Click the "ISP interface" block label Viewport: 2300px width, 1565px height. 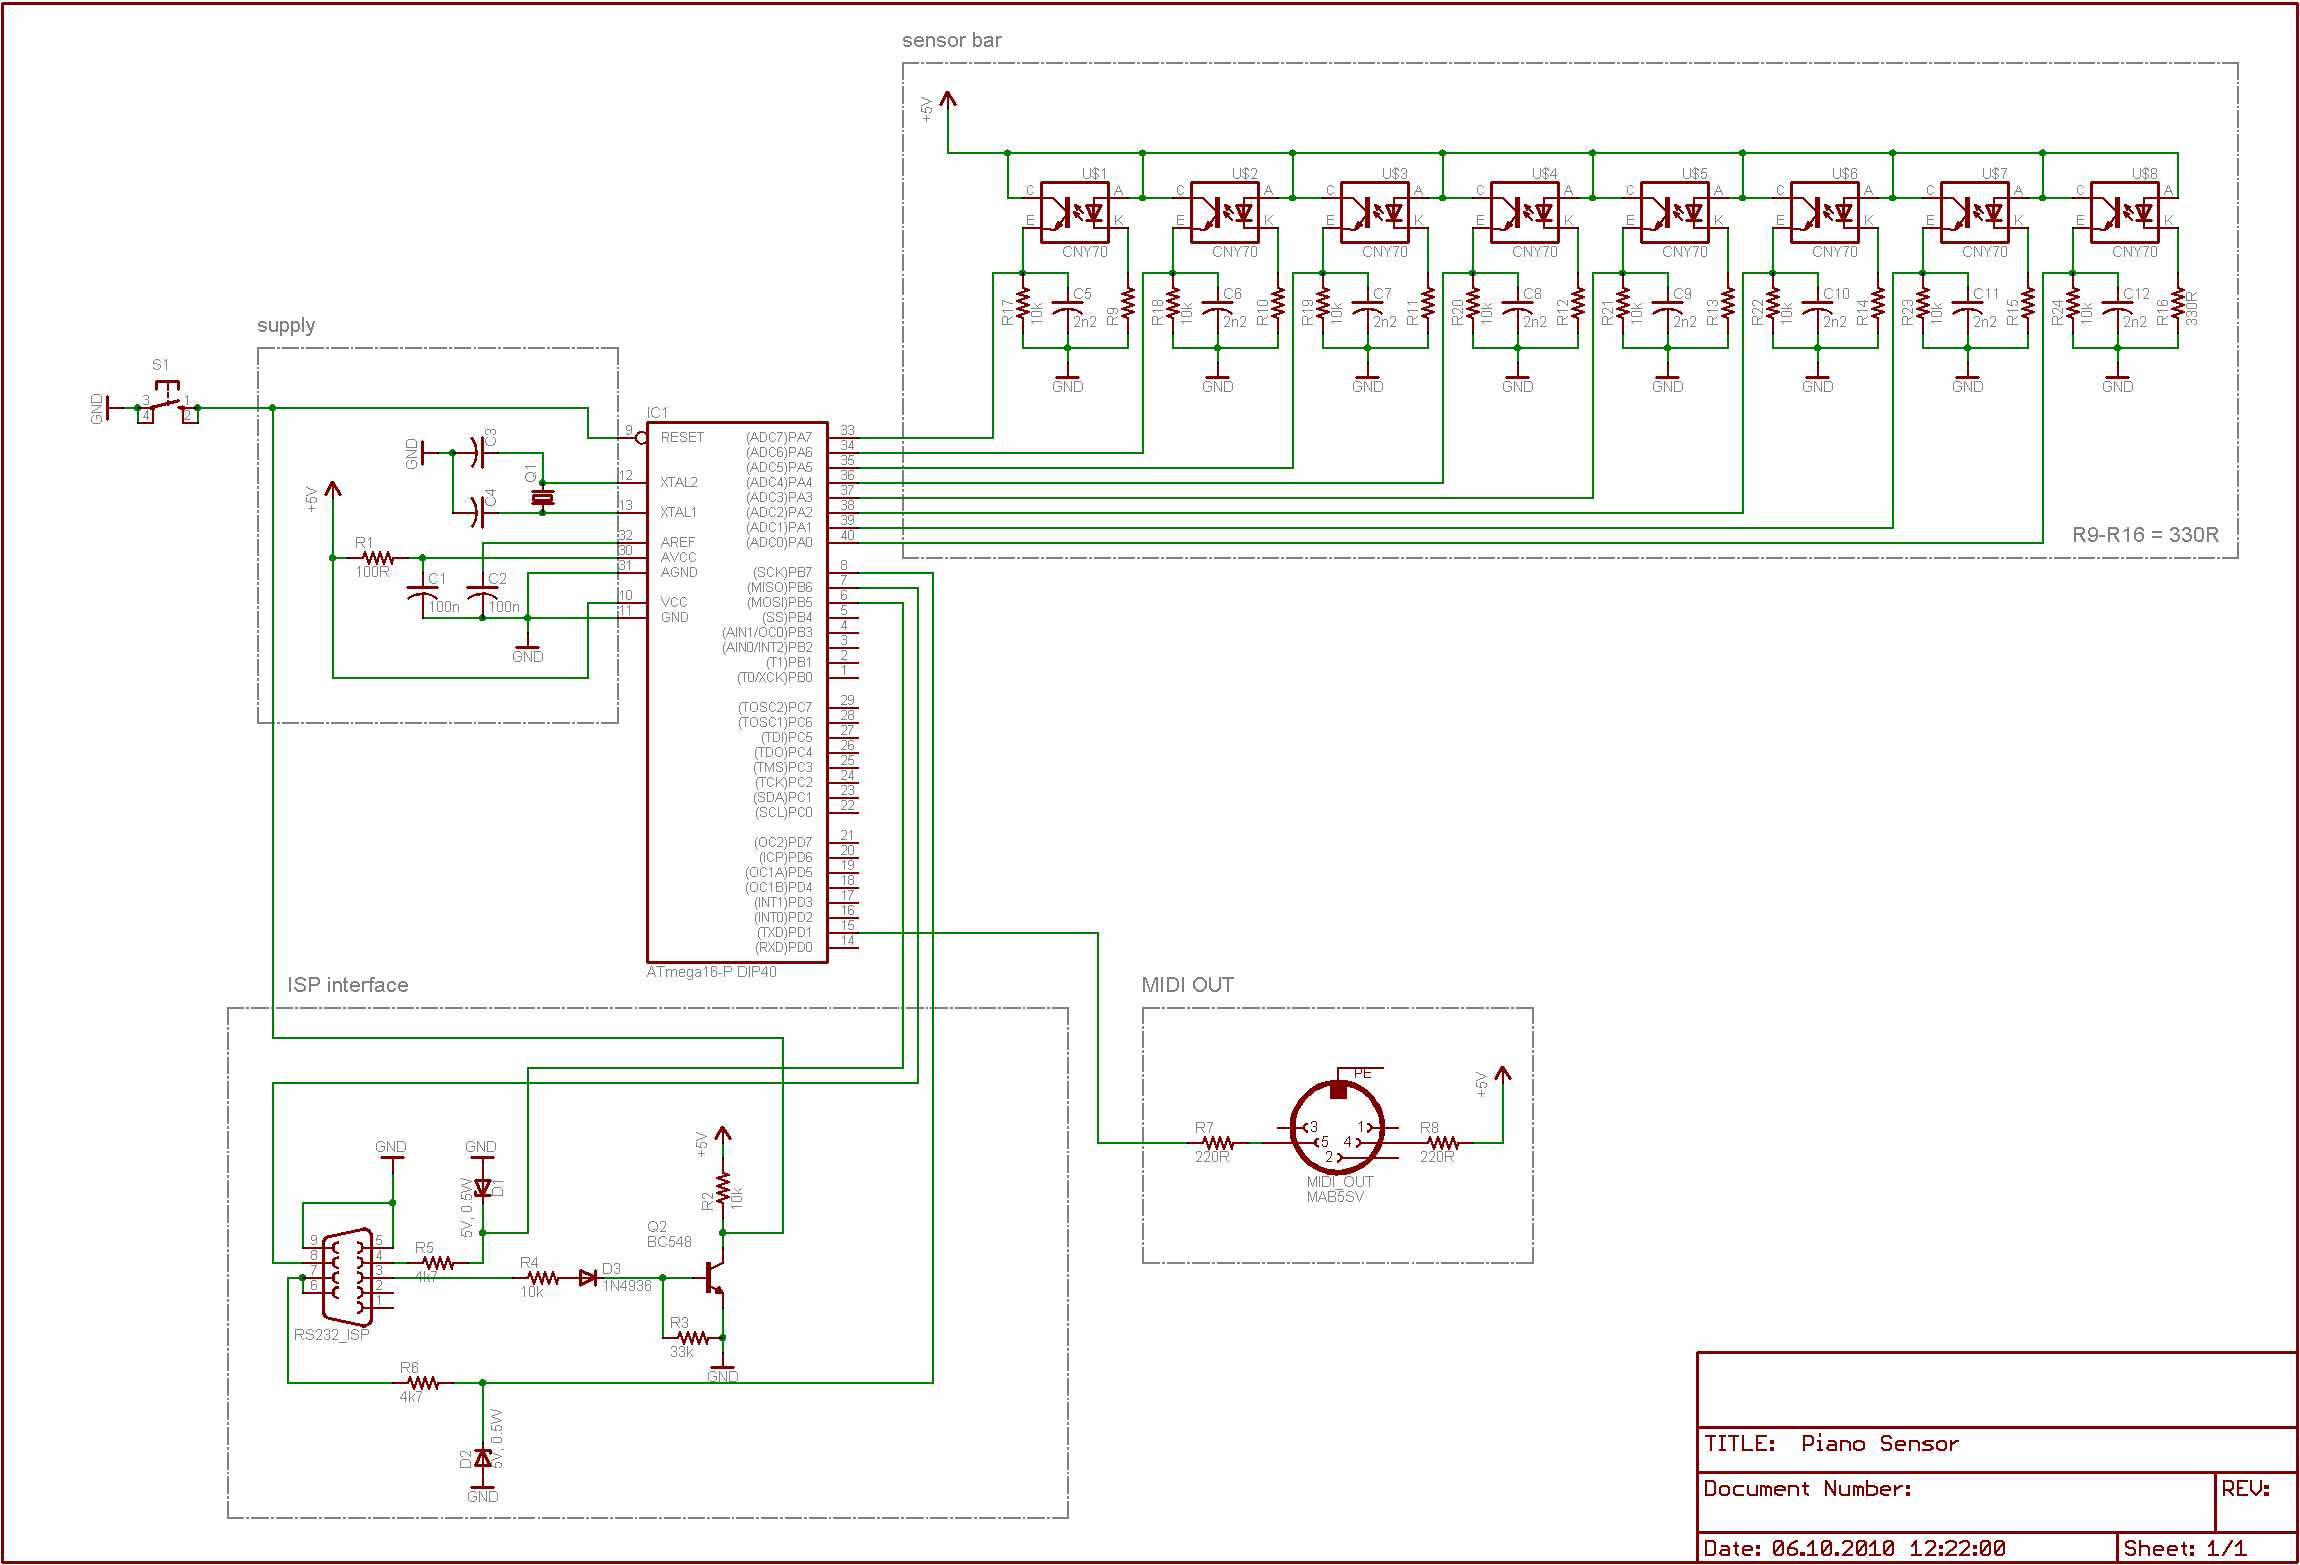pyautogui.click(x=348, y=985)
